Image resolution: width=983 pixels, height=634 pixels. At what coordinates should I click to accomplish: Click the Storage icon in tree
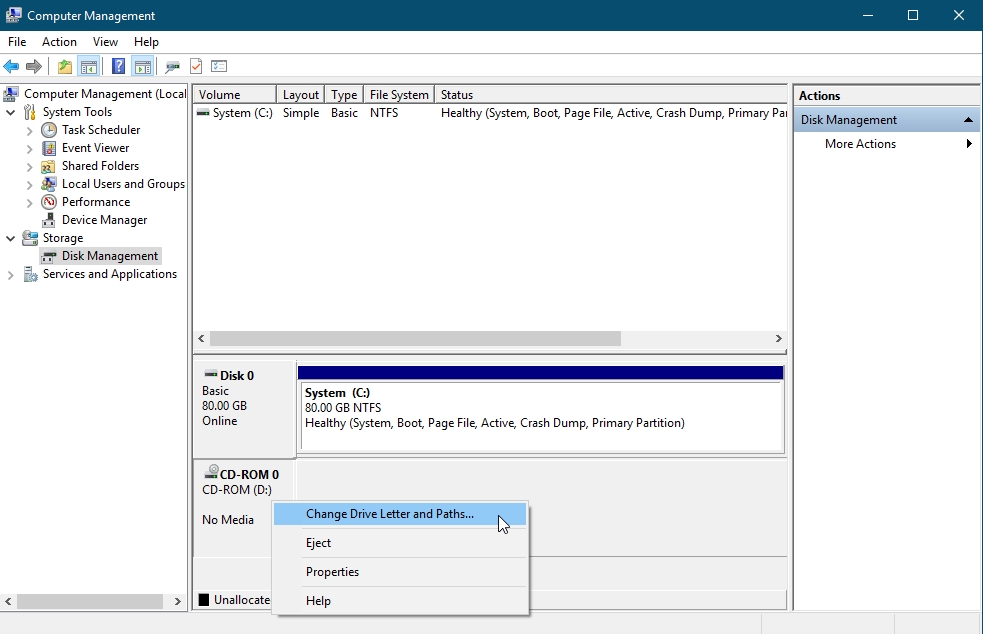coord(30,238)
